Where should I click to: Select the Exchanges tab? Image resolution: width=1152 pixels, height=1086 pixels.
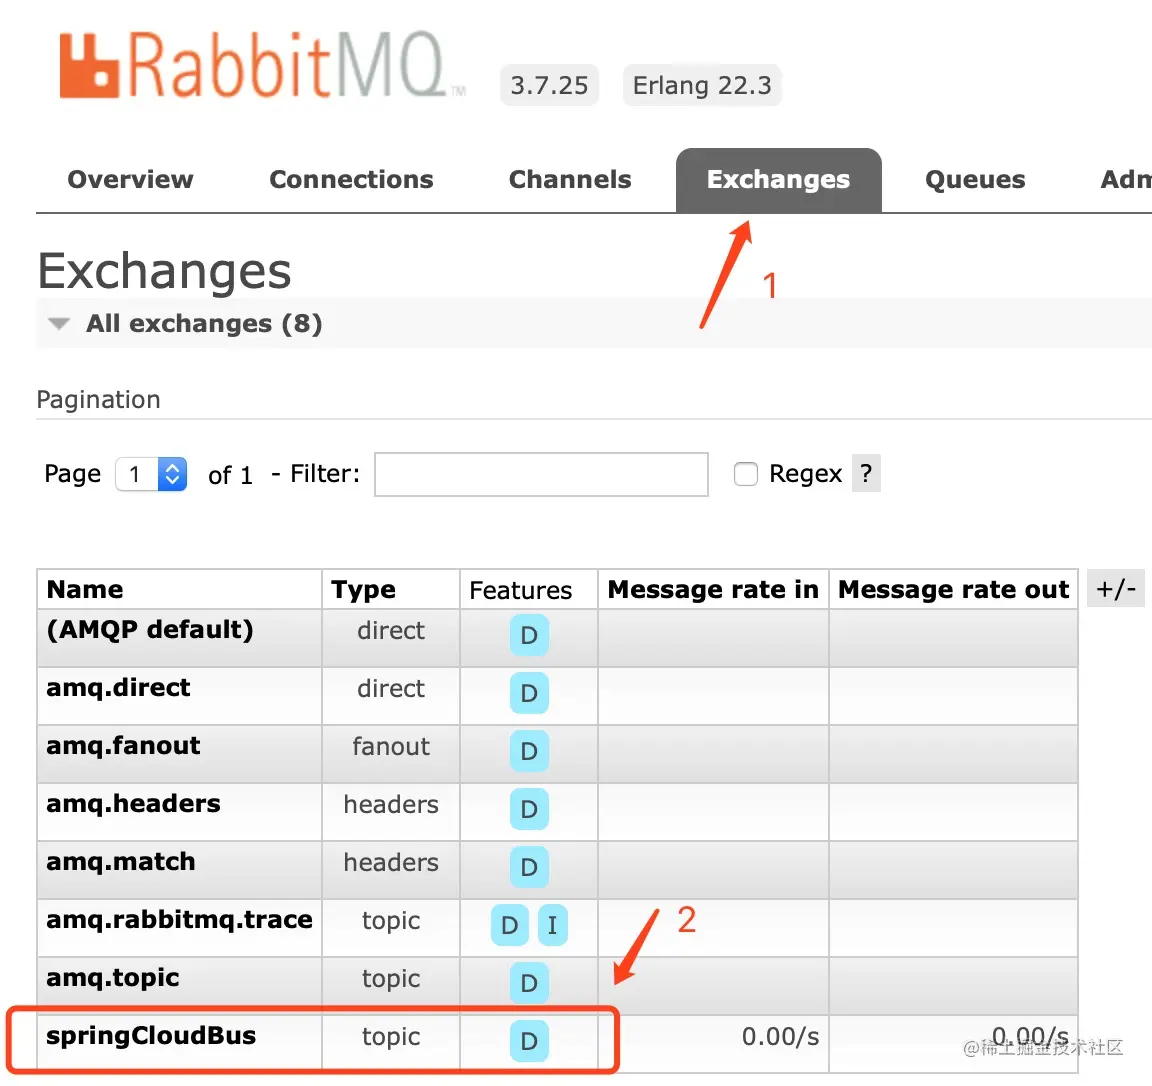click(x=779, y=180)
